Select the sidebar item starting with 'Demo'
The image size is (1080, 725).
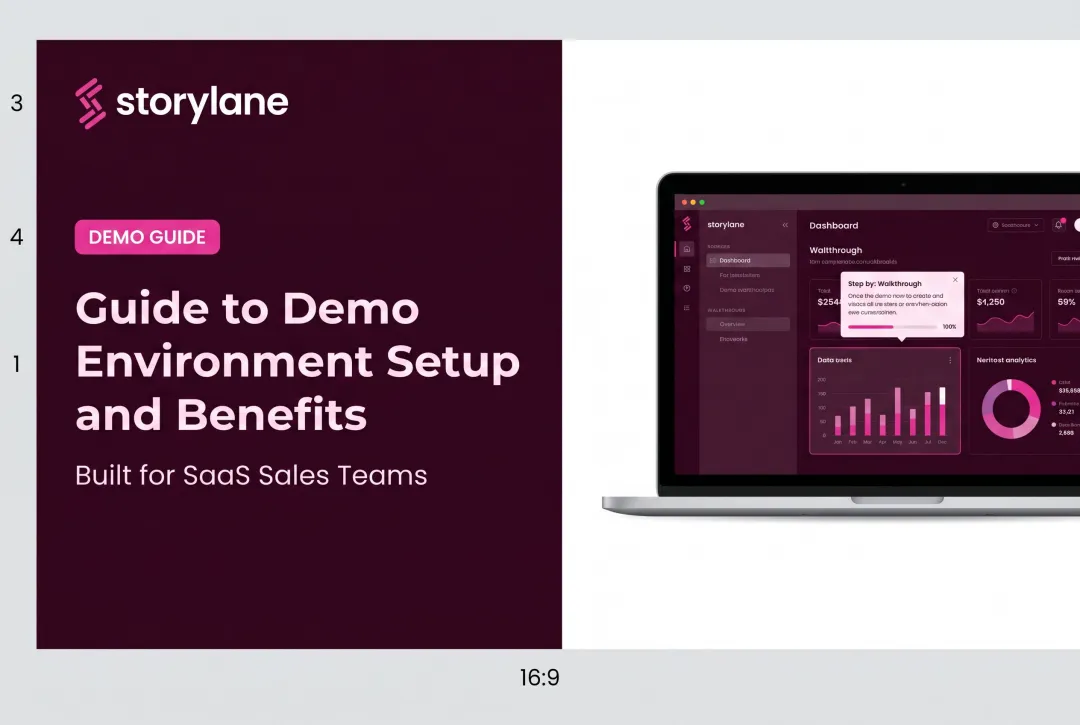point(747,290)
